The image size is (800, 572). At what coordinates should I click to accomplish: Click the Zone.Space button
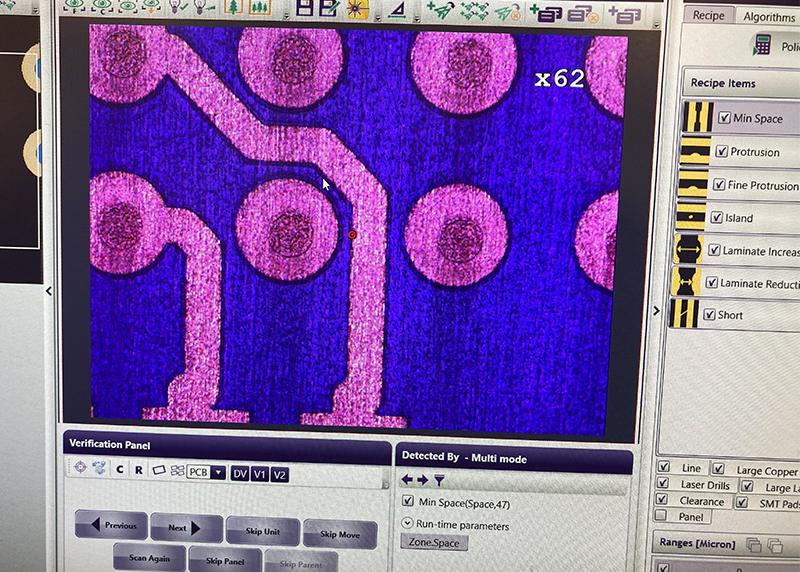[434, 542]
